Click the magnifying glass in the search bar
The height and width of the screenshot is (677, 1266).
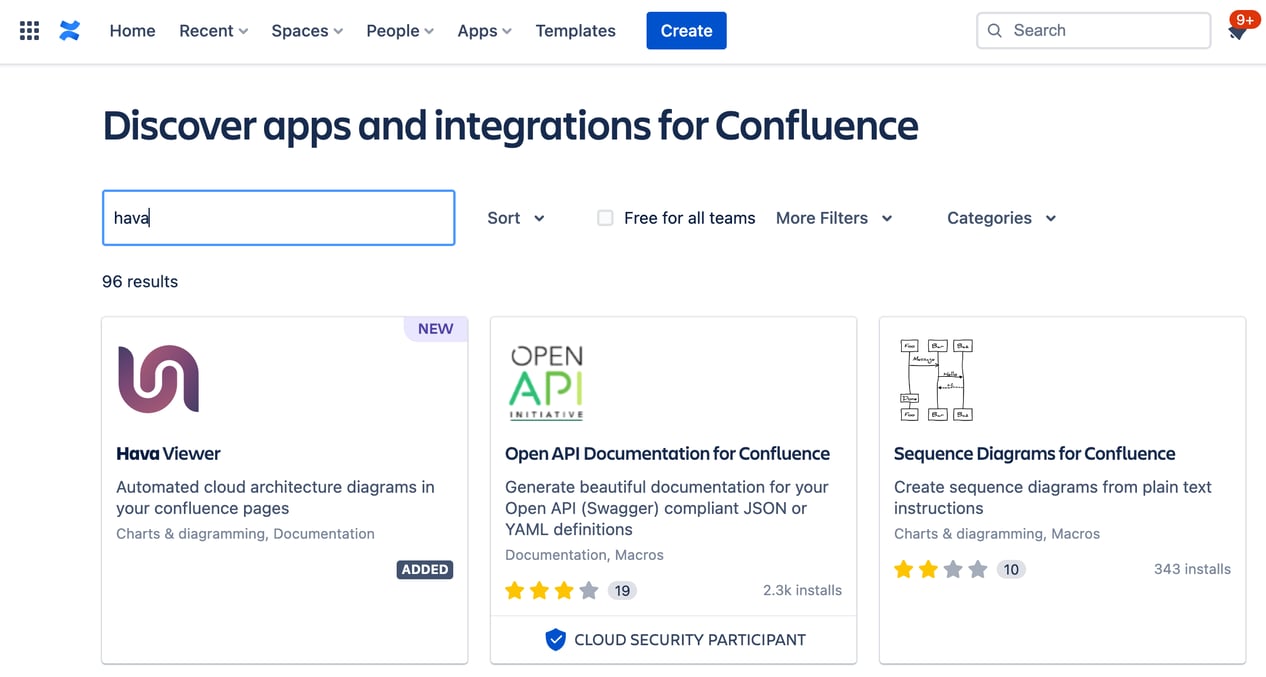click(995, 30)
